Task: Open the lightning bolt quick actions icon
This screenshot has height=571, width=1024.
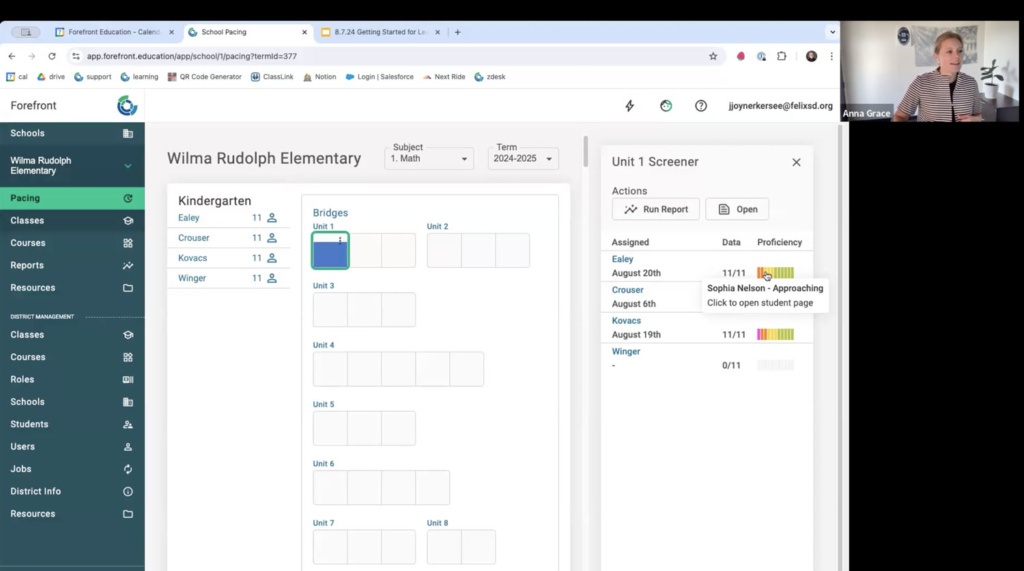Action: tap(630, 106)
